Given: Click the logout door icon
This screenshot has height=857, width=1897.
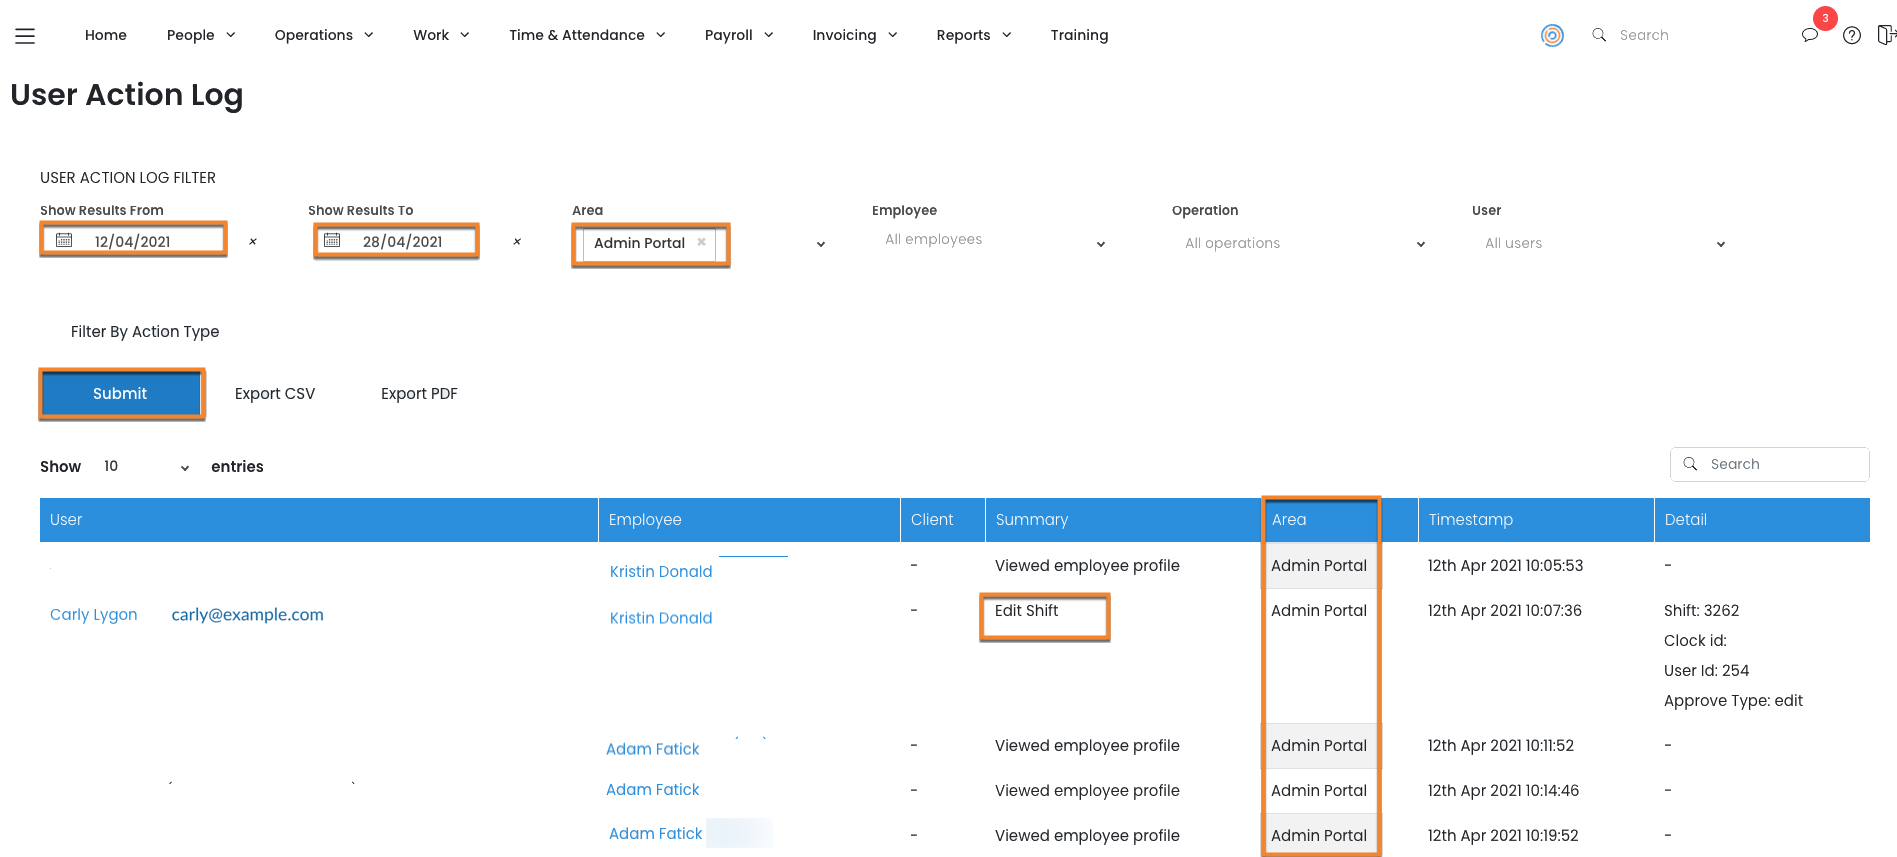Looking at the screenshot, I should point(1885,35).
